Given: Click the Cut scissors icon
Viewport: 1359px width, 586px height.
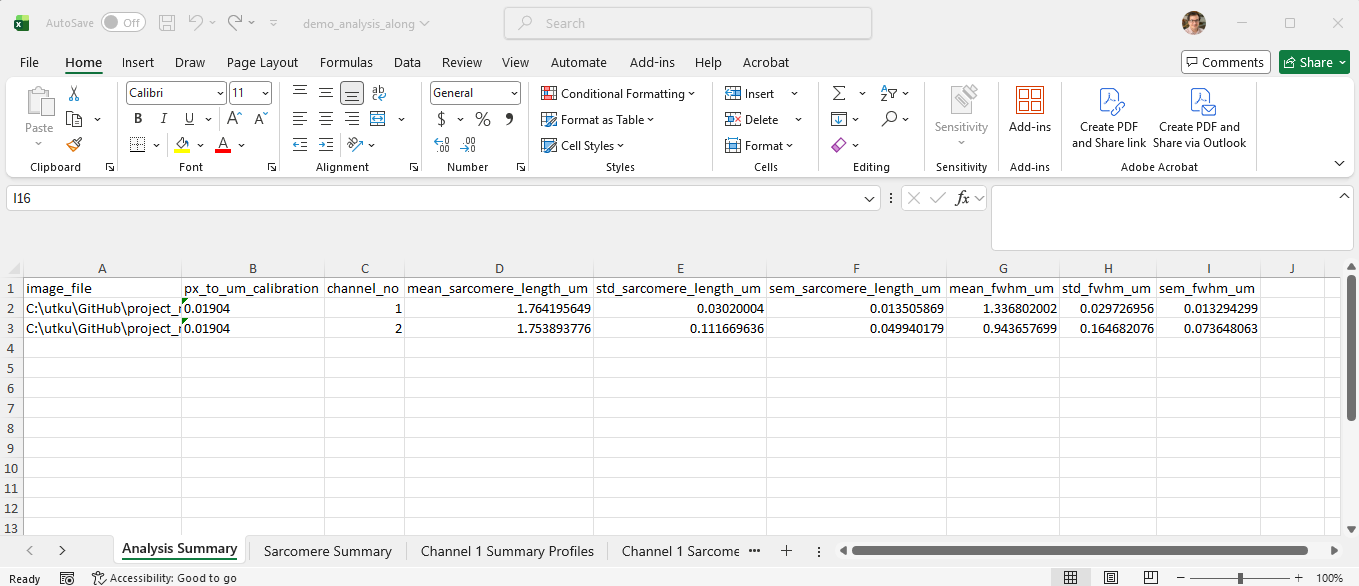Looking at the screenshot, I should point(73,93).
